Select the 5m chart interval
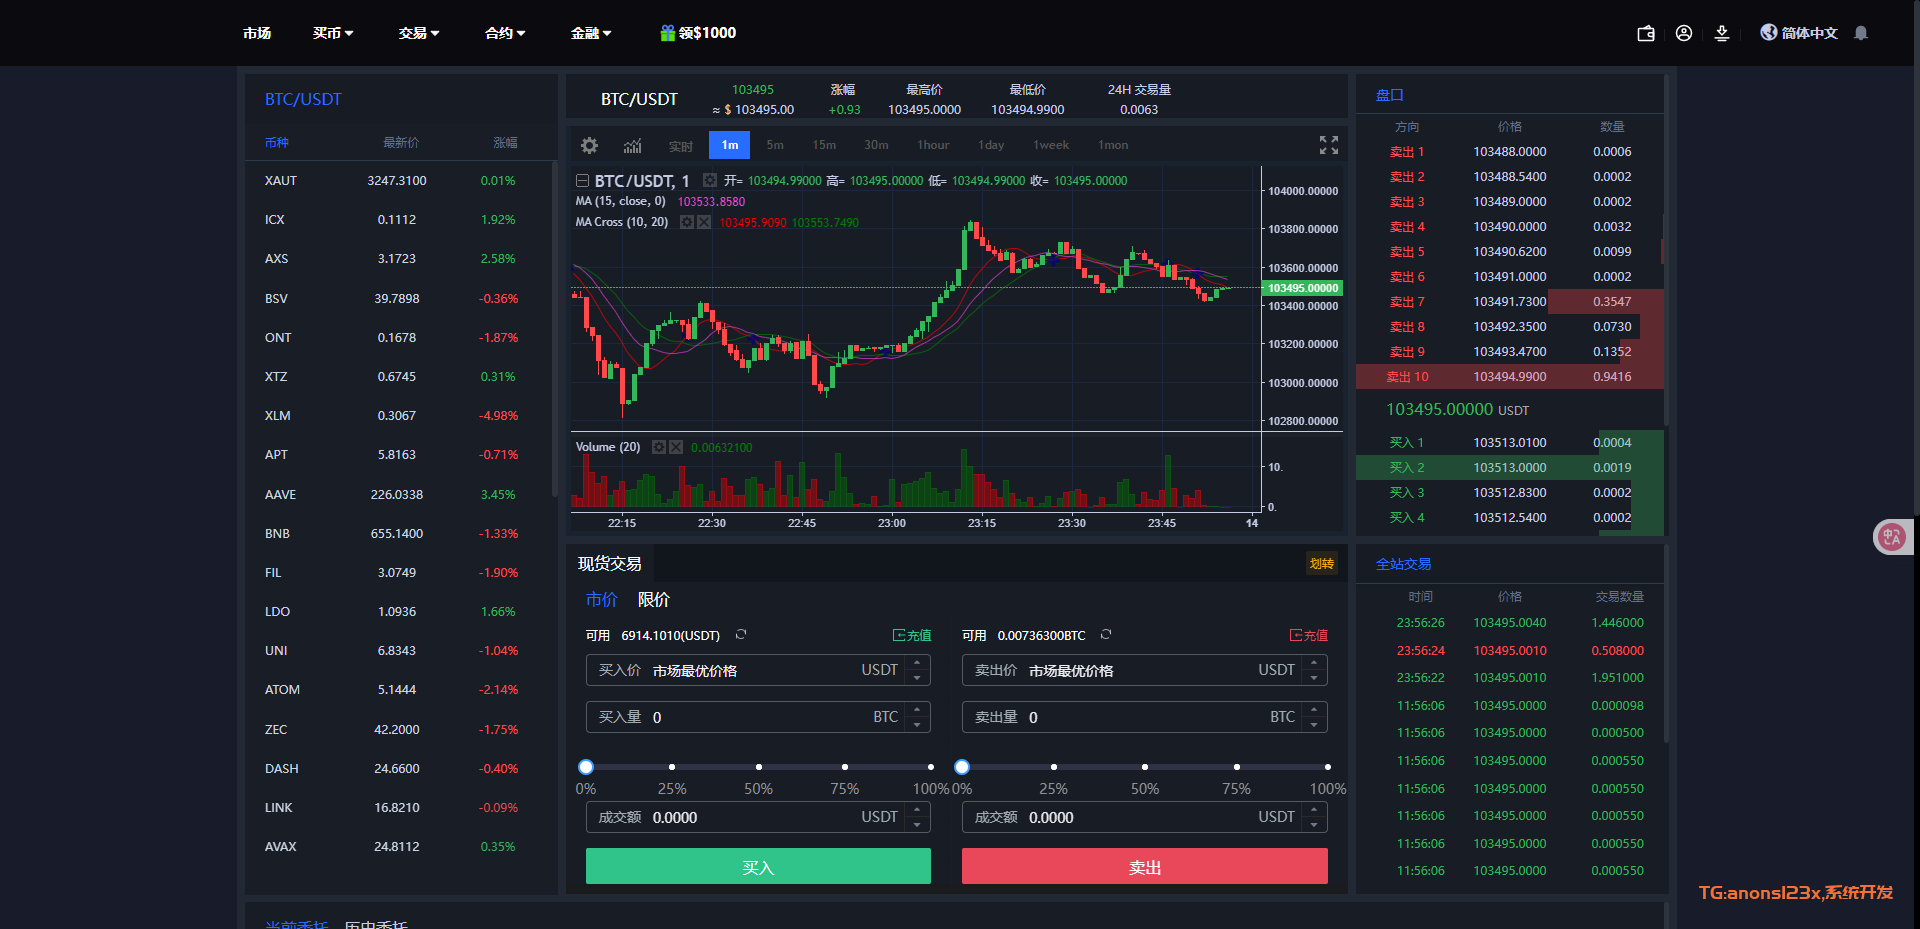 click(x=775, y=145)
